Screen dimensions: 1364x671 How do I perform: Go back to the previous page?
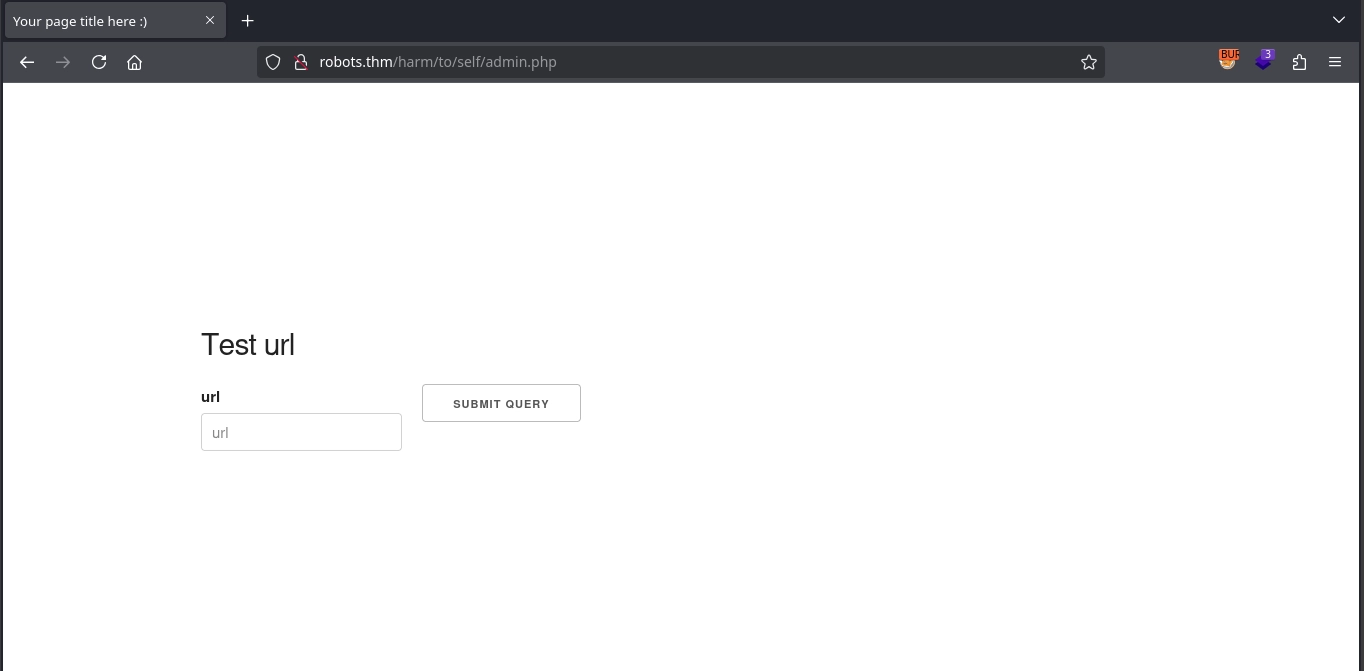[27, 62]
